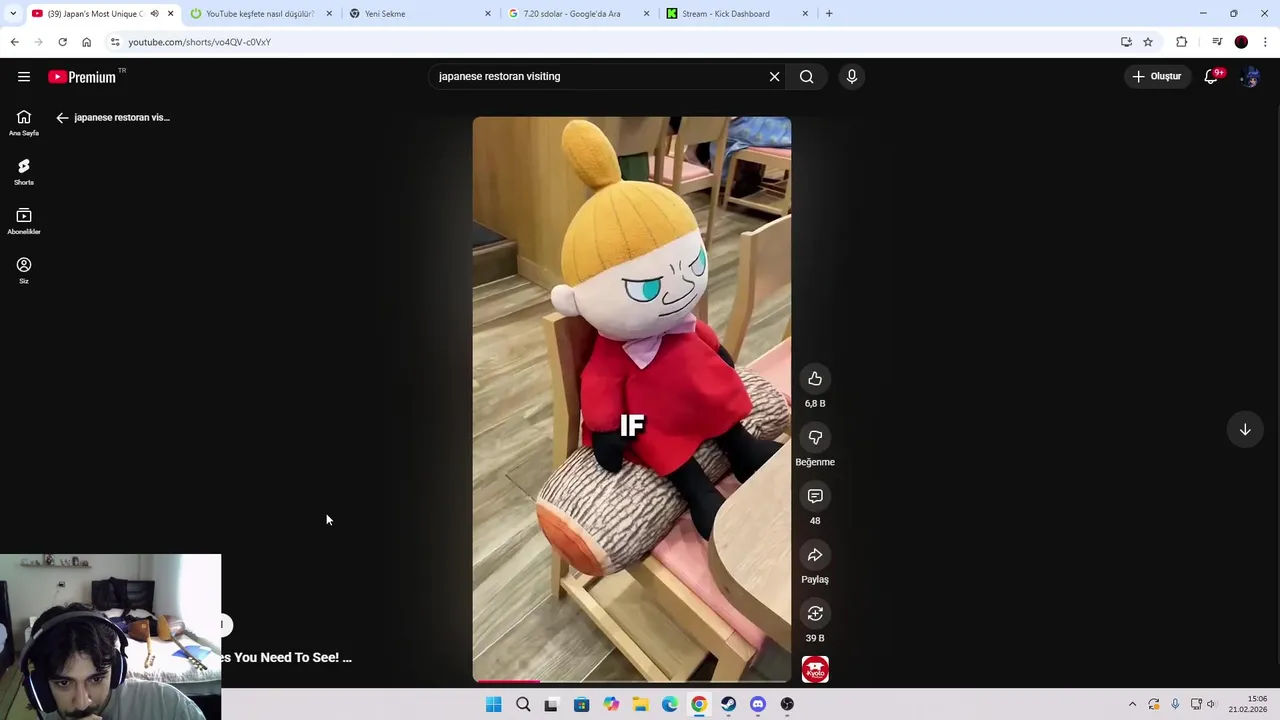Viewport: 1280px width, 720px height.
Task: Reload the current page
Action: [62, 42]
